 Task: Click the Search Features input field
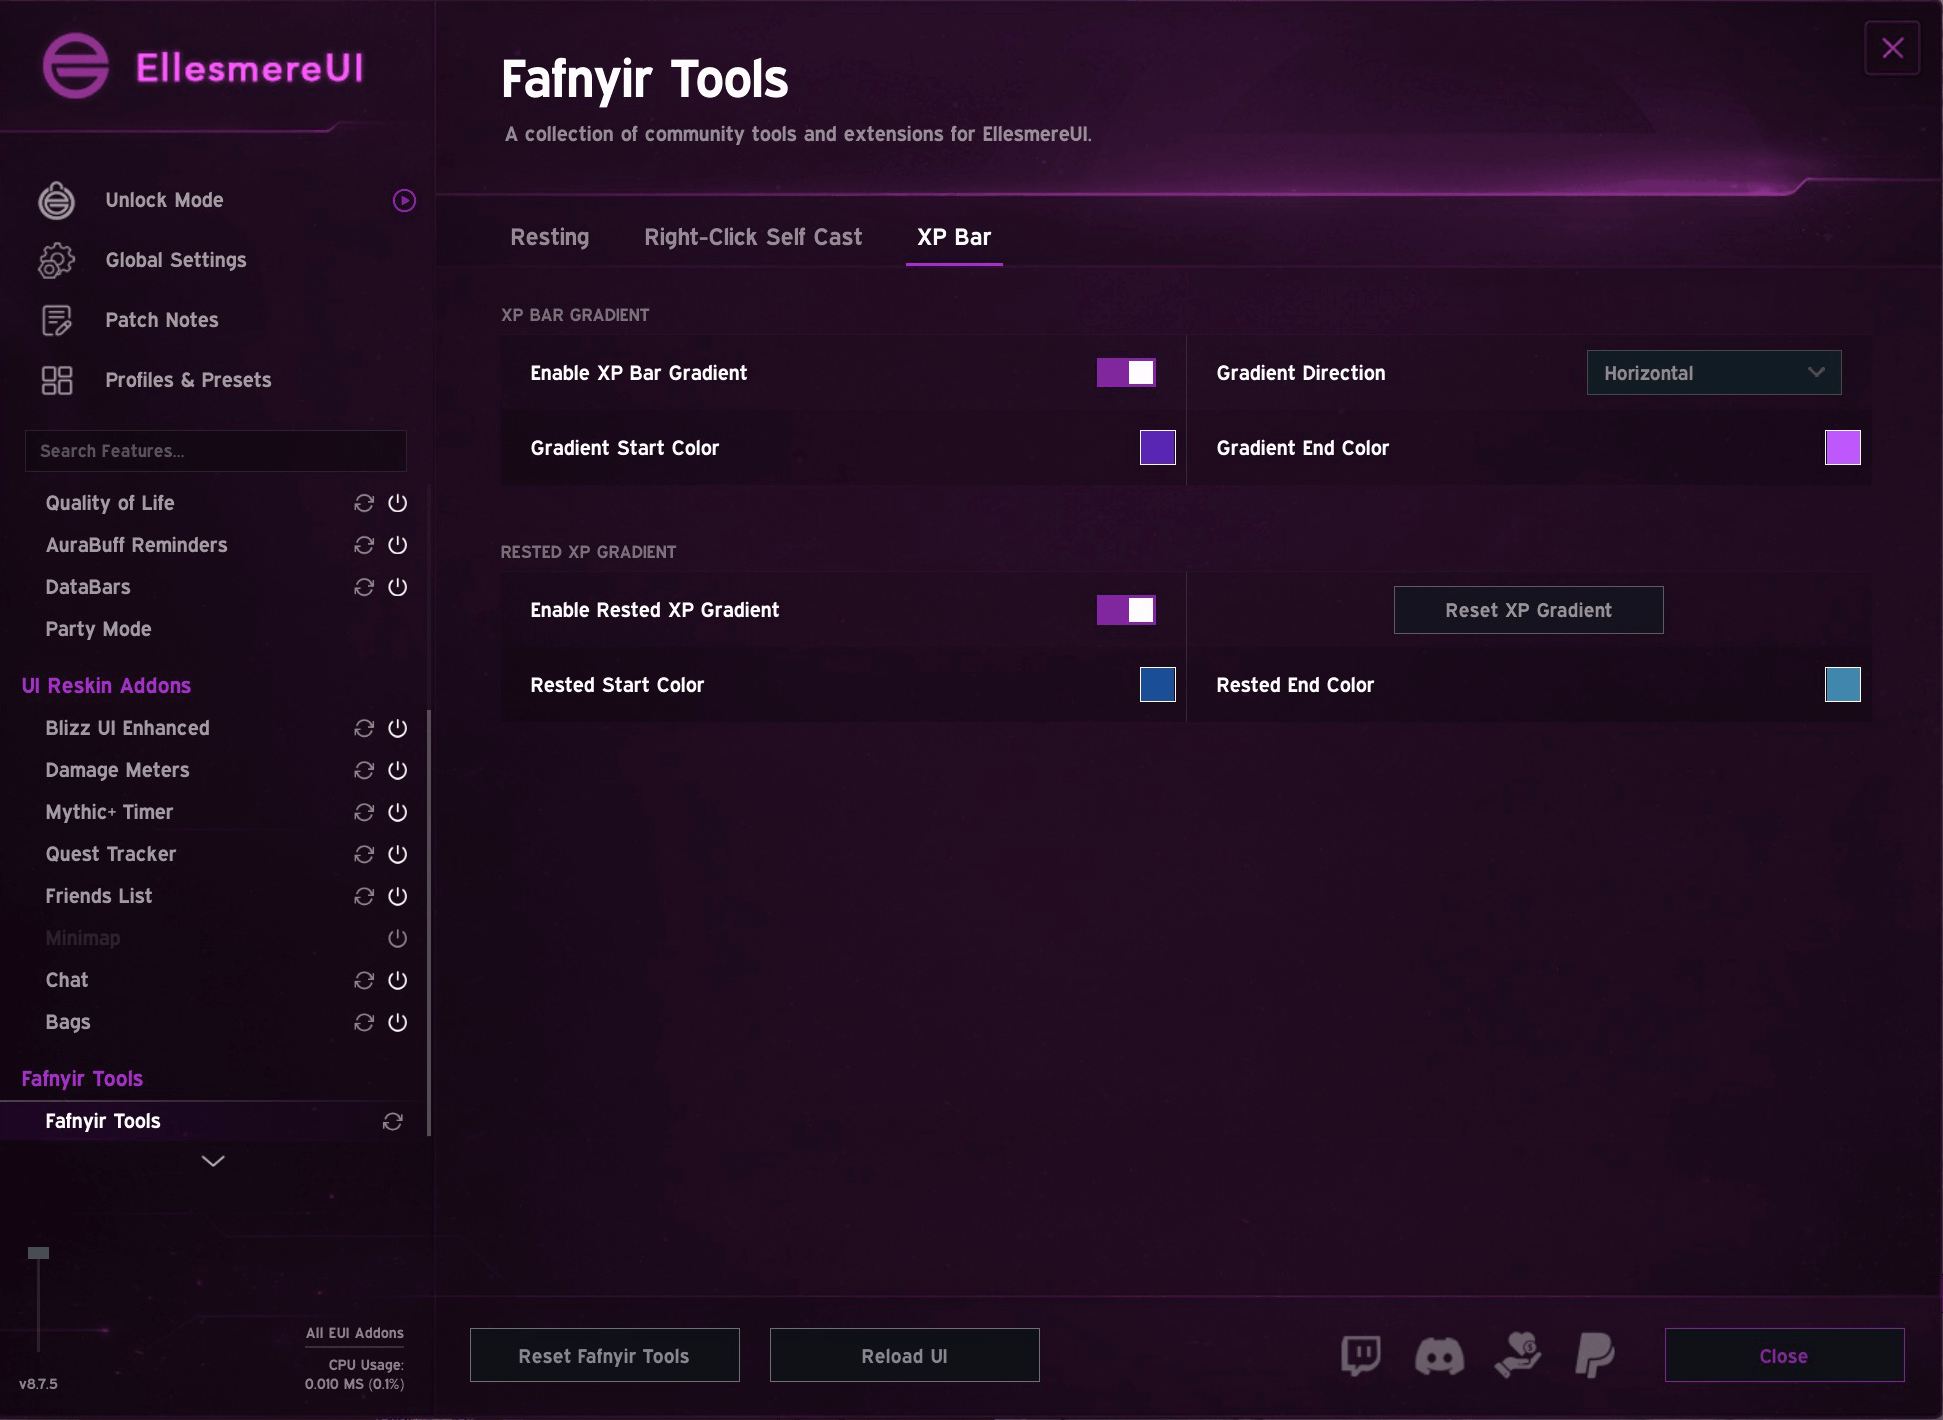click(216, 451)
